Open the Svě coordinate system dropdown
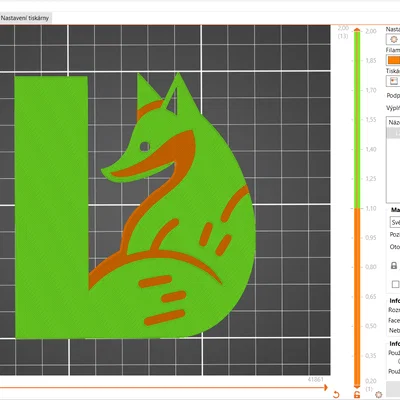Screen dimensions: 400x400 pyautogui.click(x=395, y=222)
